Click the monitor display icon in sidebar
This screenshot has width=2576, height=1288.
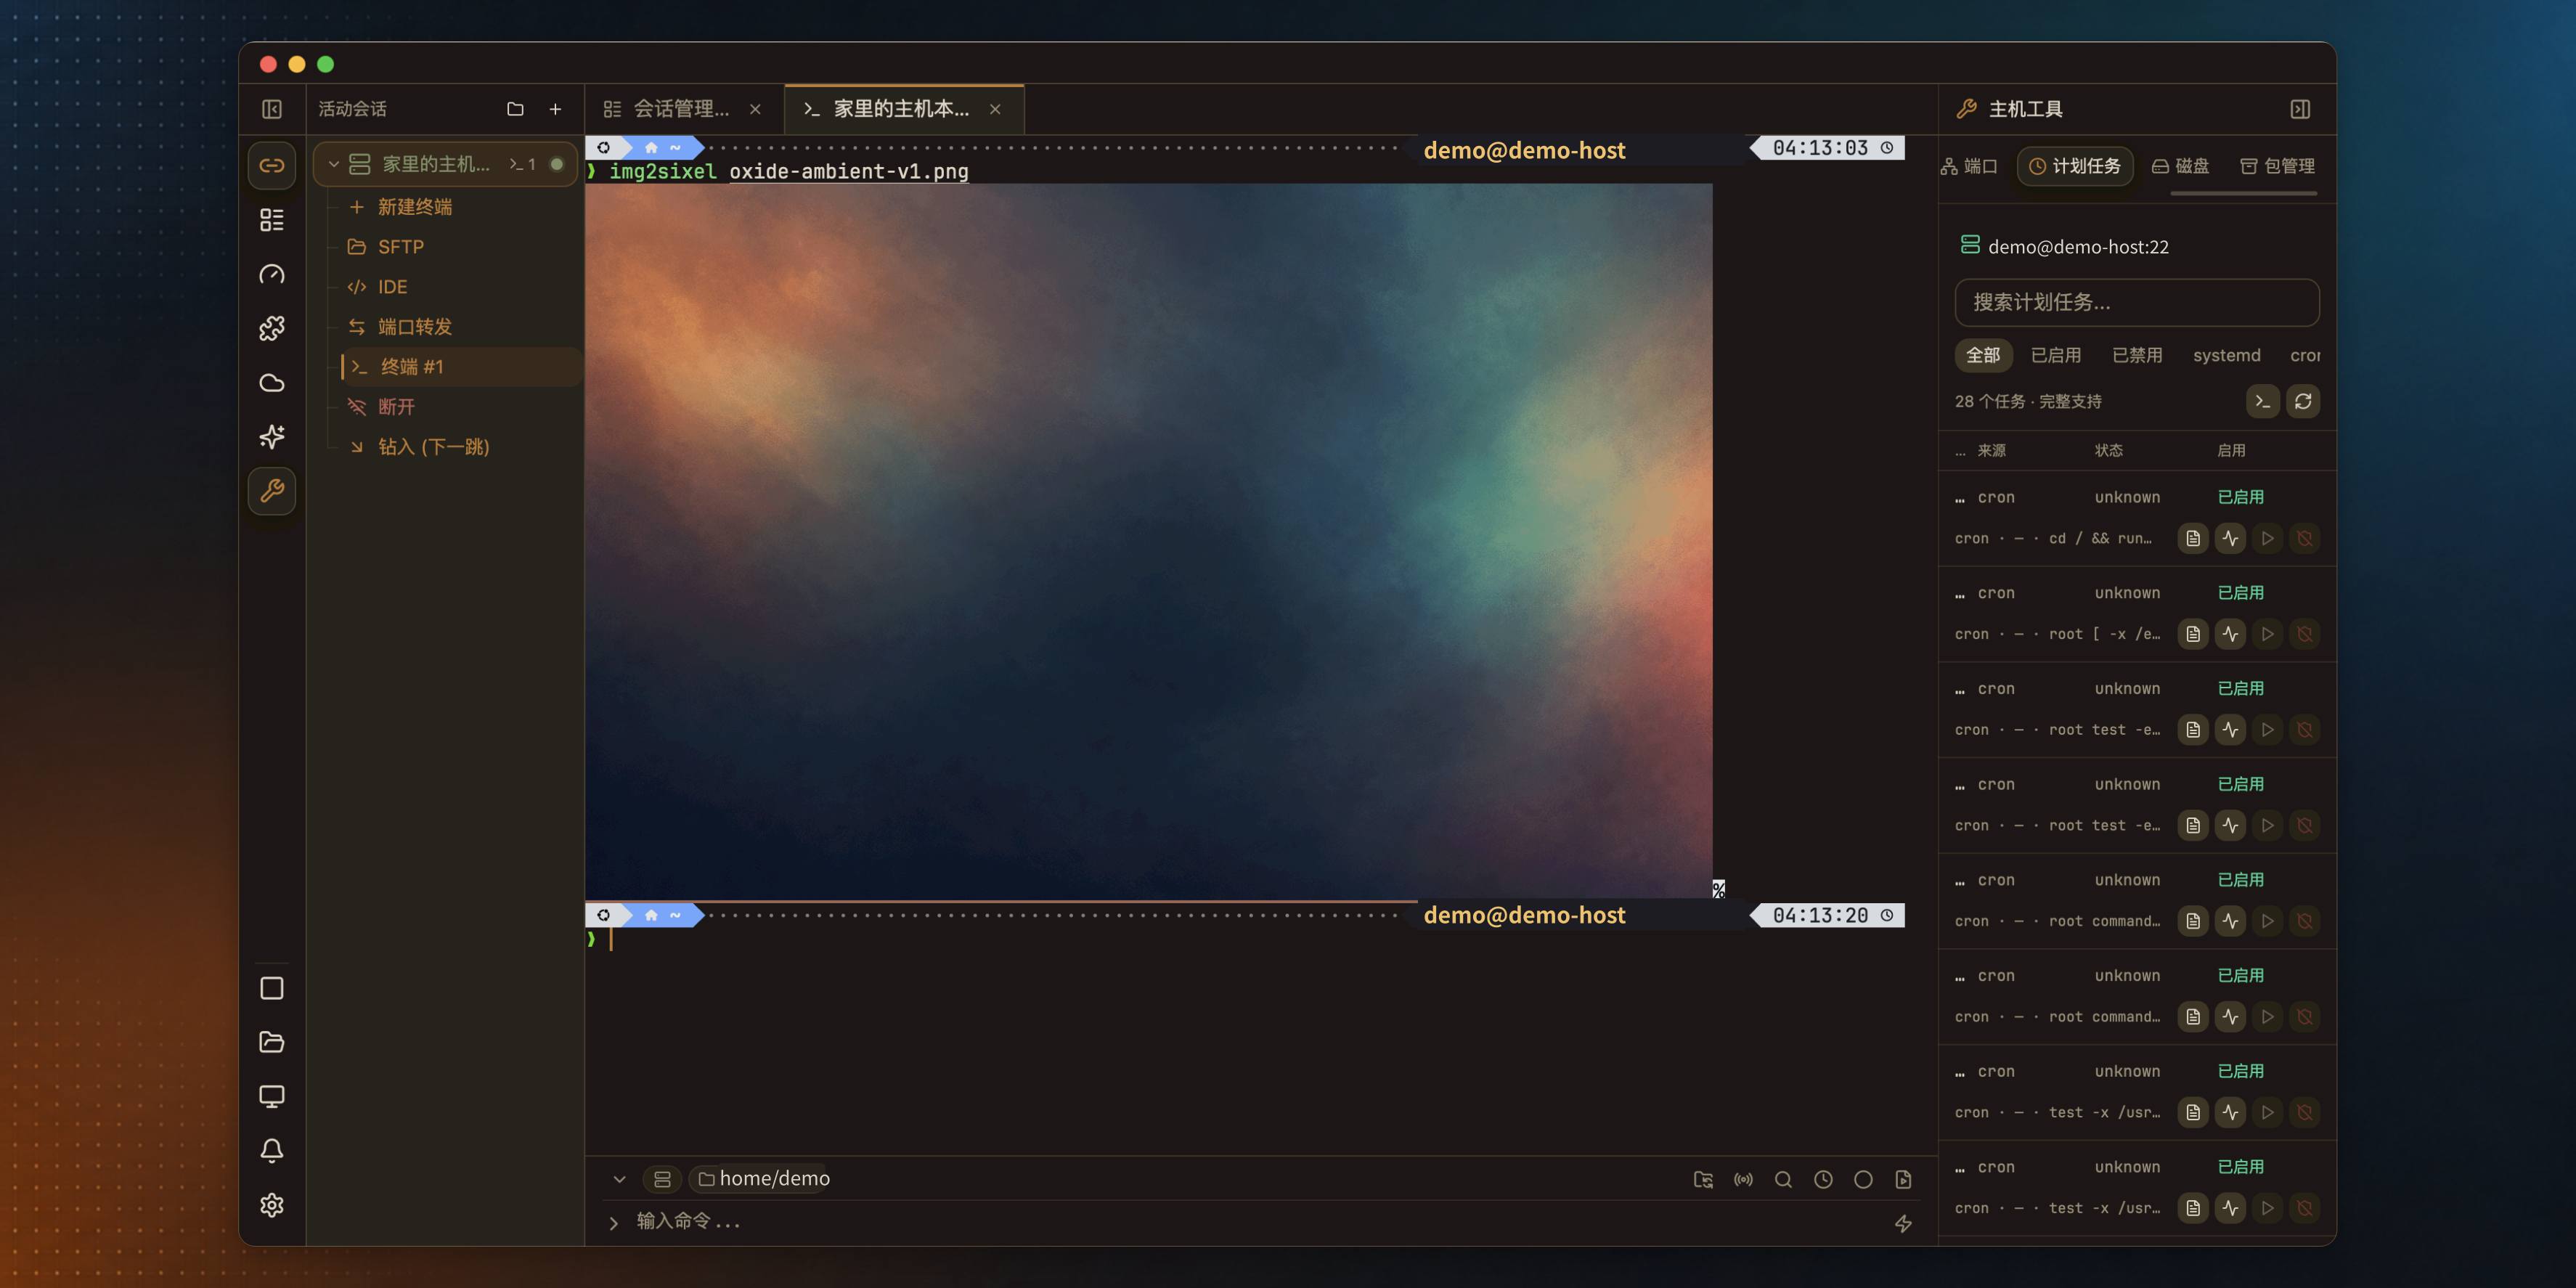coord(272,1096)
